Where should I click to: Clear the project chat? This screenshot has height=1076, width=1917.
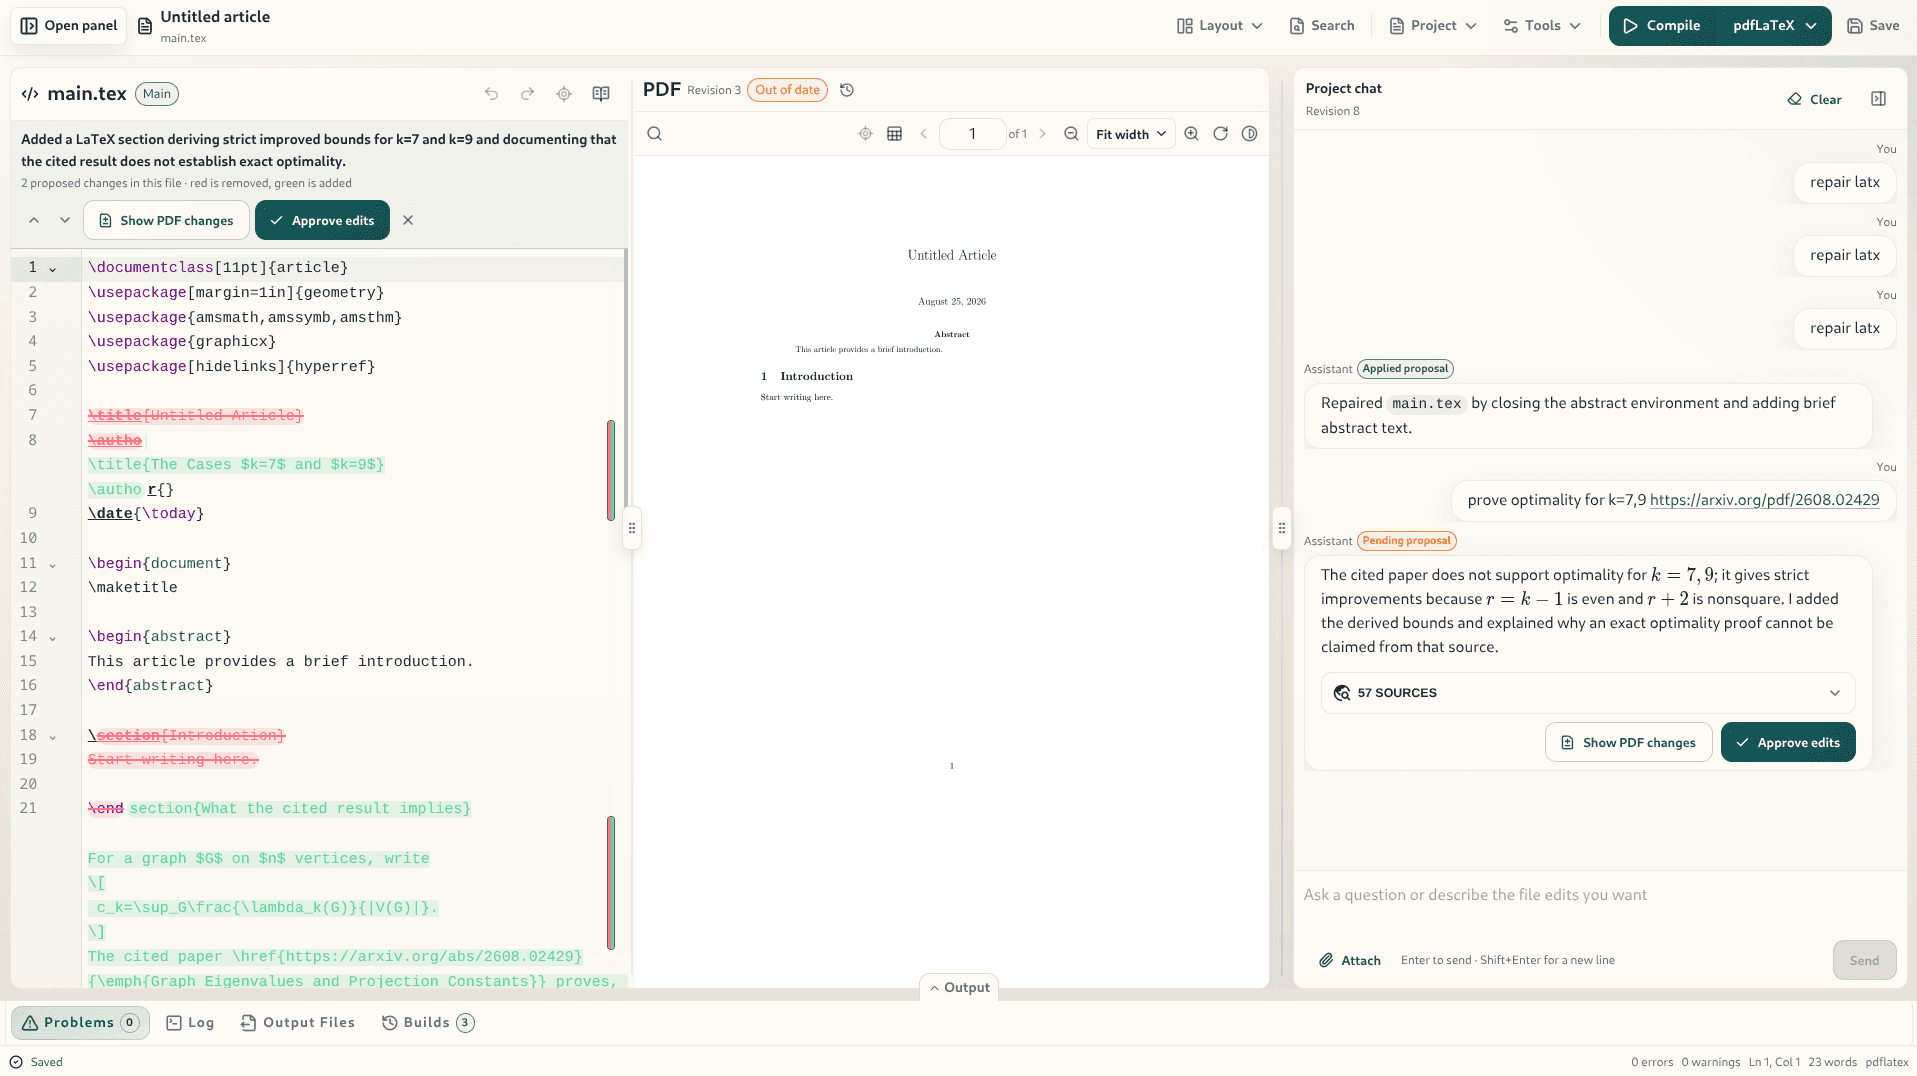click(1814, 99)
